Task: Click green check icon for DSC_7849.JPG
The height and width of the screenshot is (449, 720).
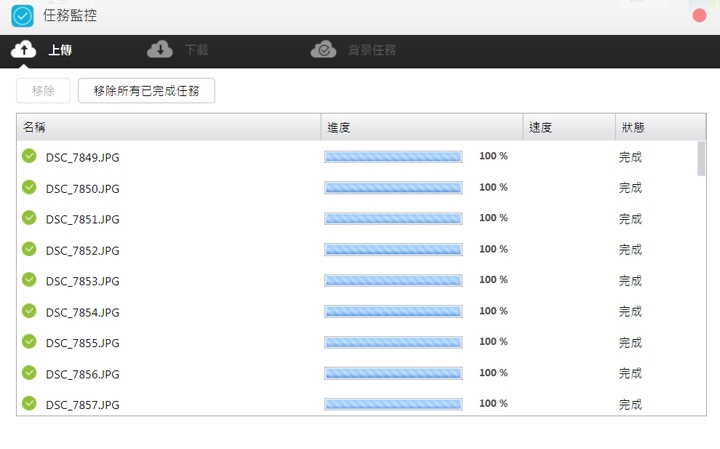Action: [x=29, y=156]
